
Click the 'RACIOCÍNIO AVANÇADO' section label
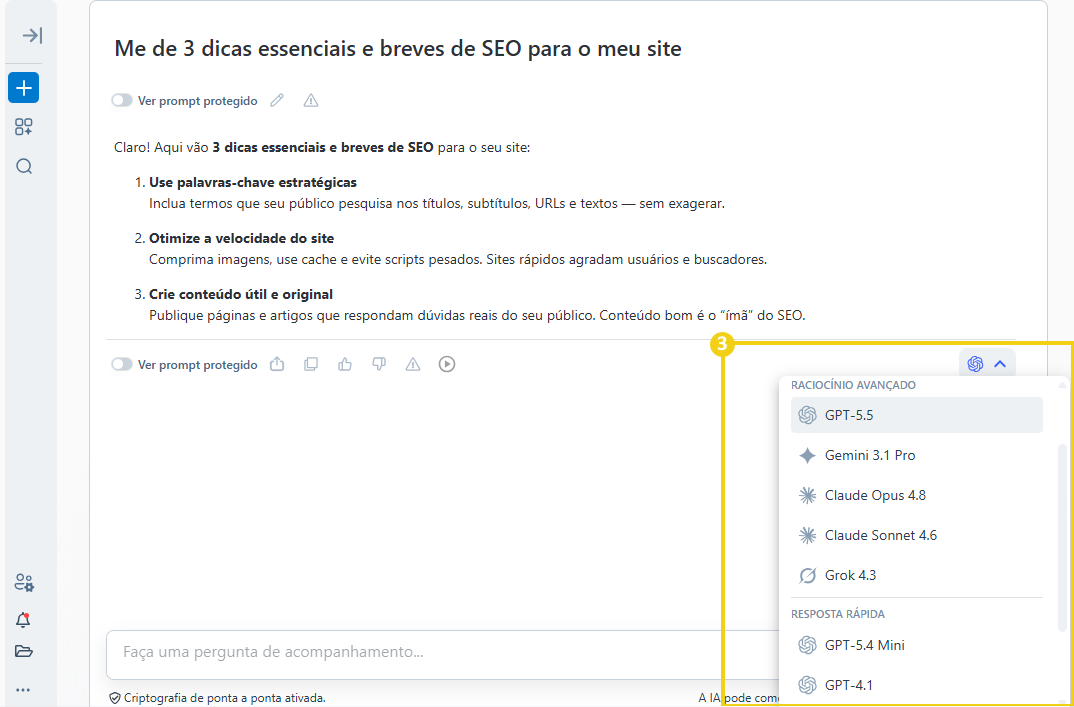(853, 385)
